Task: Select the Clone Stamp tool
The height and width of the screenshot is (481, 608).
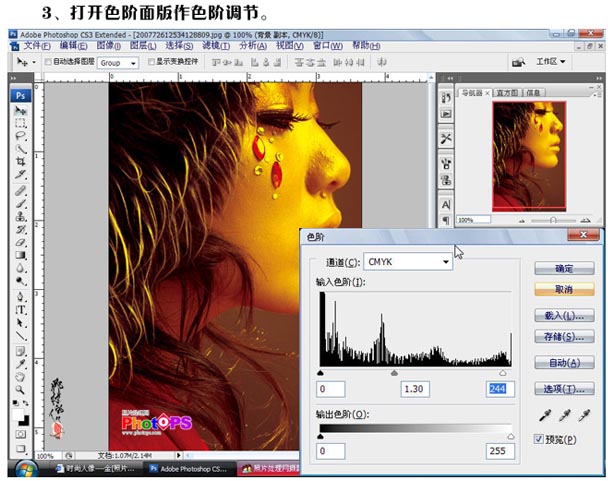Action: (x=21, y=216)
